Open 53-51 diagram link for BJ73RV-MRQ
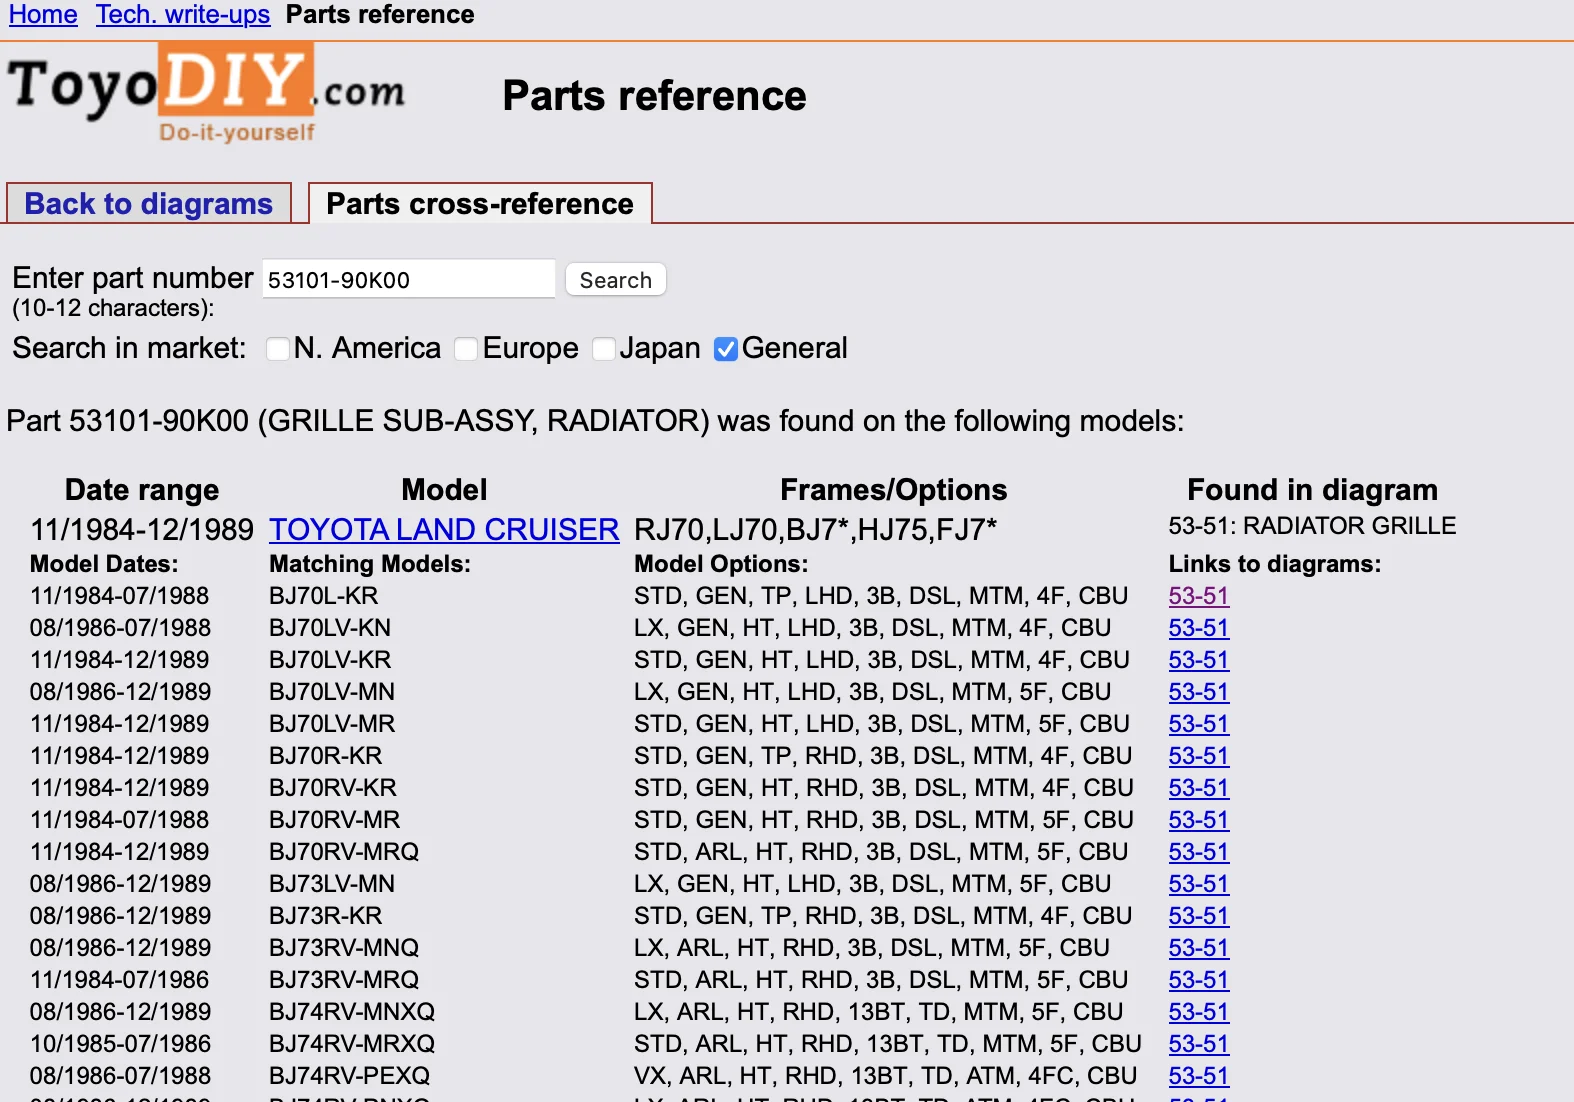 [1199, 980]
